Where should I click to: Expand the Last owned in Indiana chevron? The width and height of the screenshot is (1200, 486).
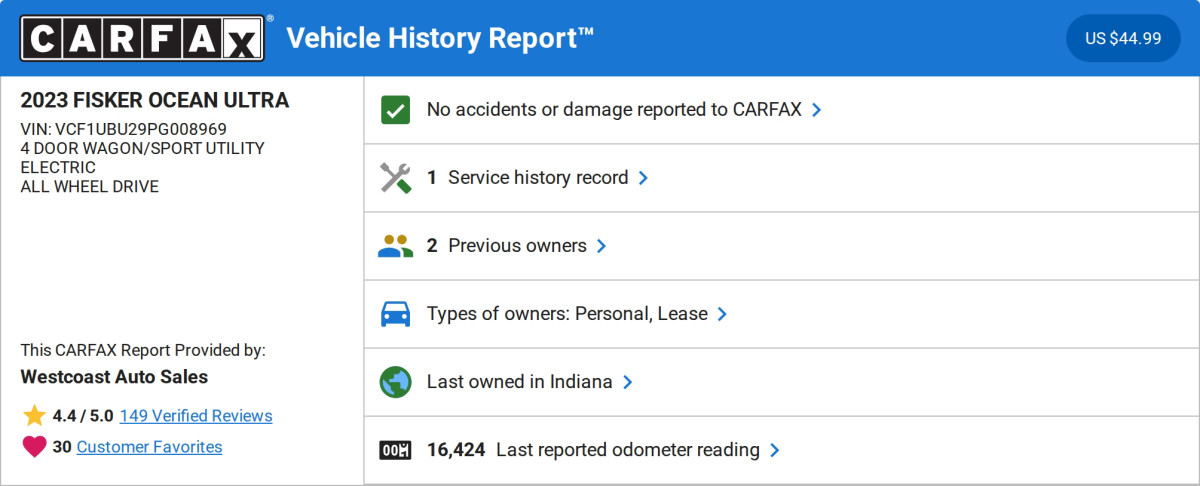tap(627, 382)
